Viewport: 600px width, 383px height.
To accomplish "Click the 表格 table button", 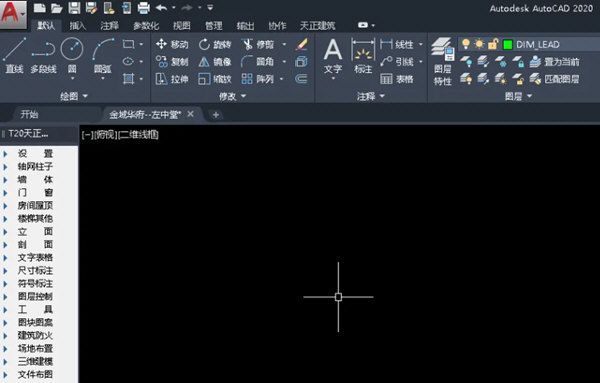I will [x=397, y=79].
